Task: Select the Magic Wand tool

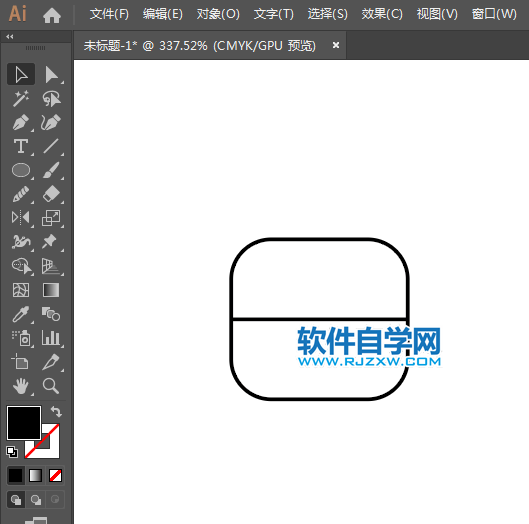Action: (21, 98)
